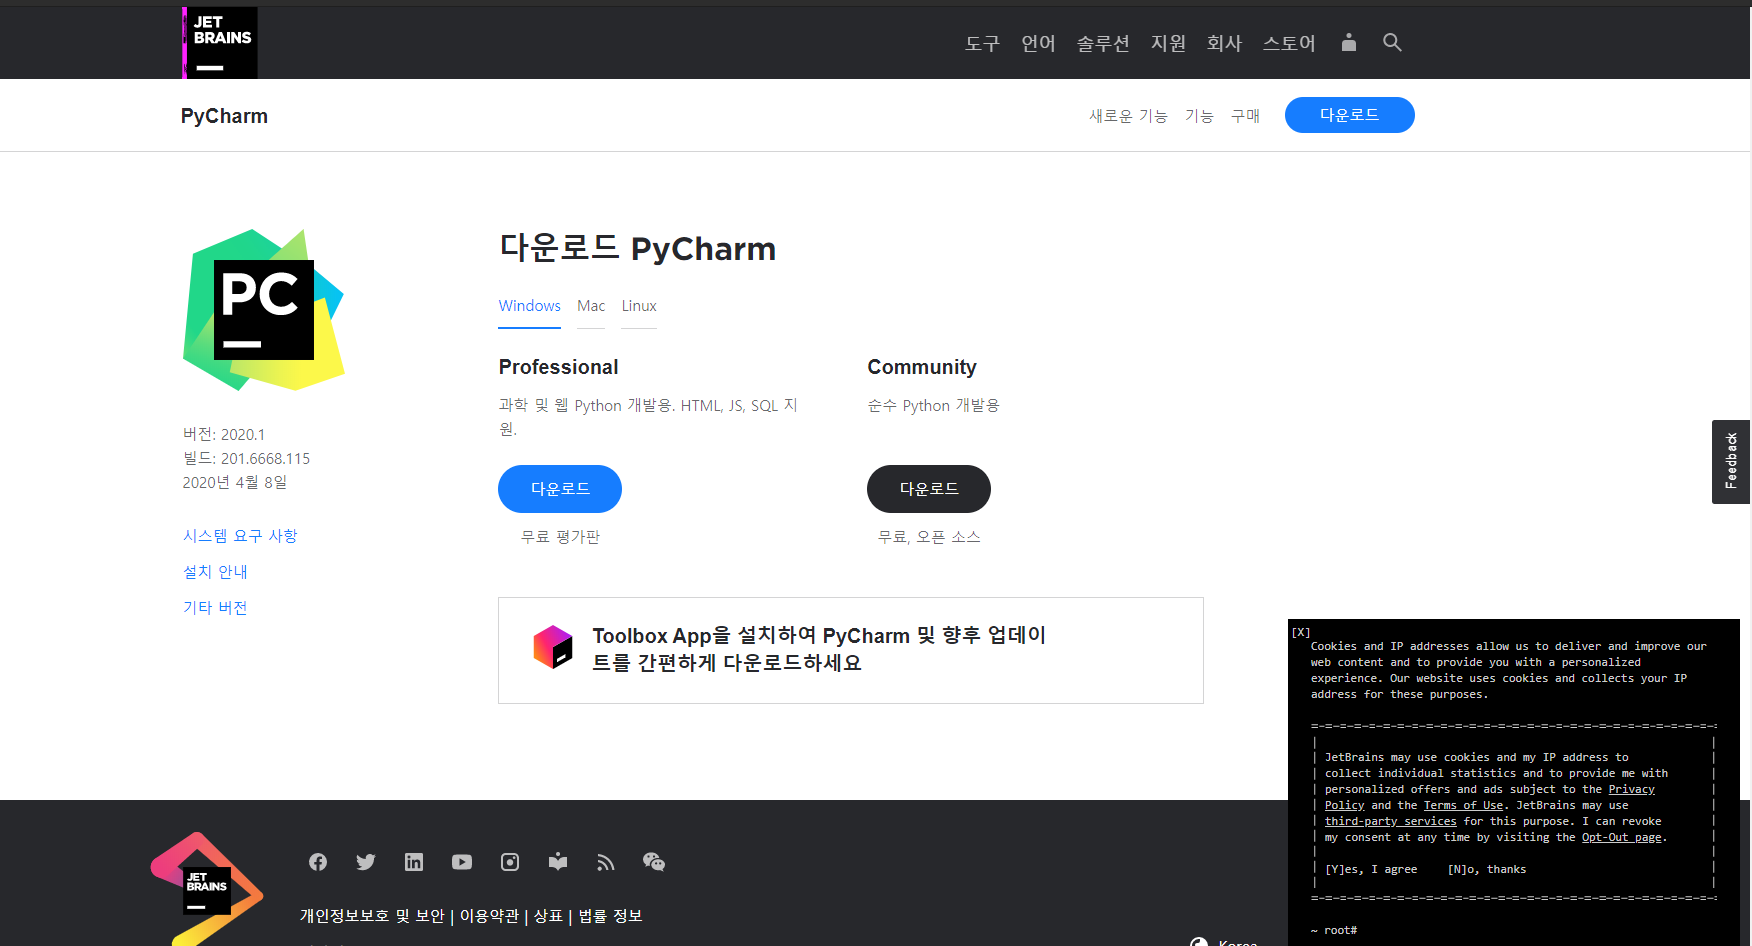Viewport: 1752px width, 946px height.
Task: Click the 'Community' edition heading
Action: click(922, 367)
